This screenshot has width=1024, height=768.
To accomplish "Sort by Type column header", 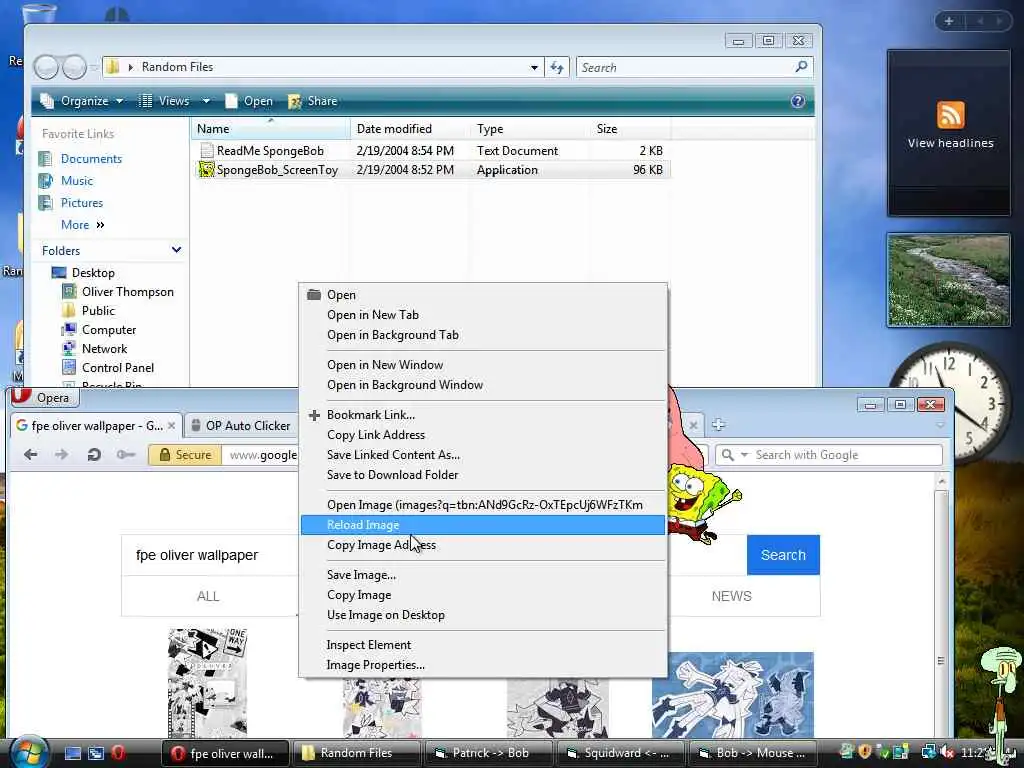I will click(x=530, y=129).
